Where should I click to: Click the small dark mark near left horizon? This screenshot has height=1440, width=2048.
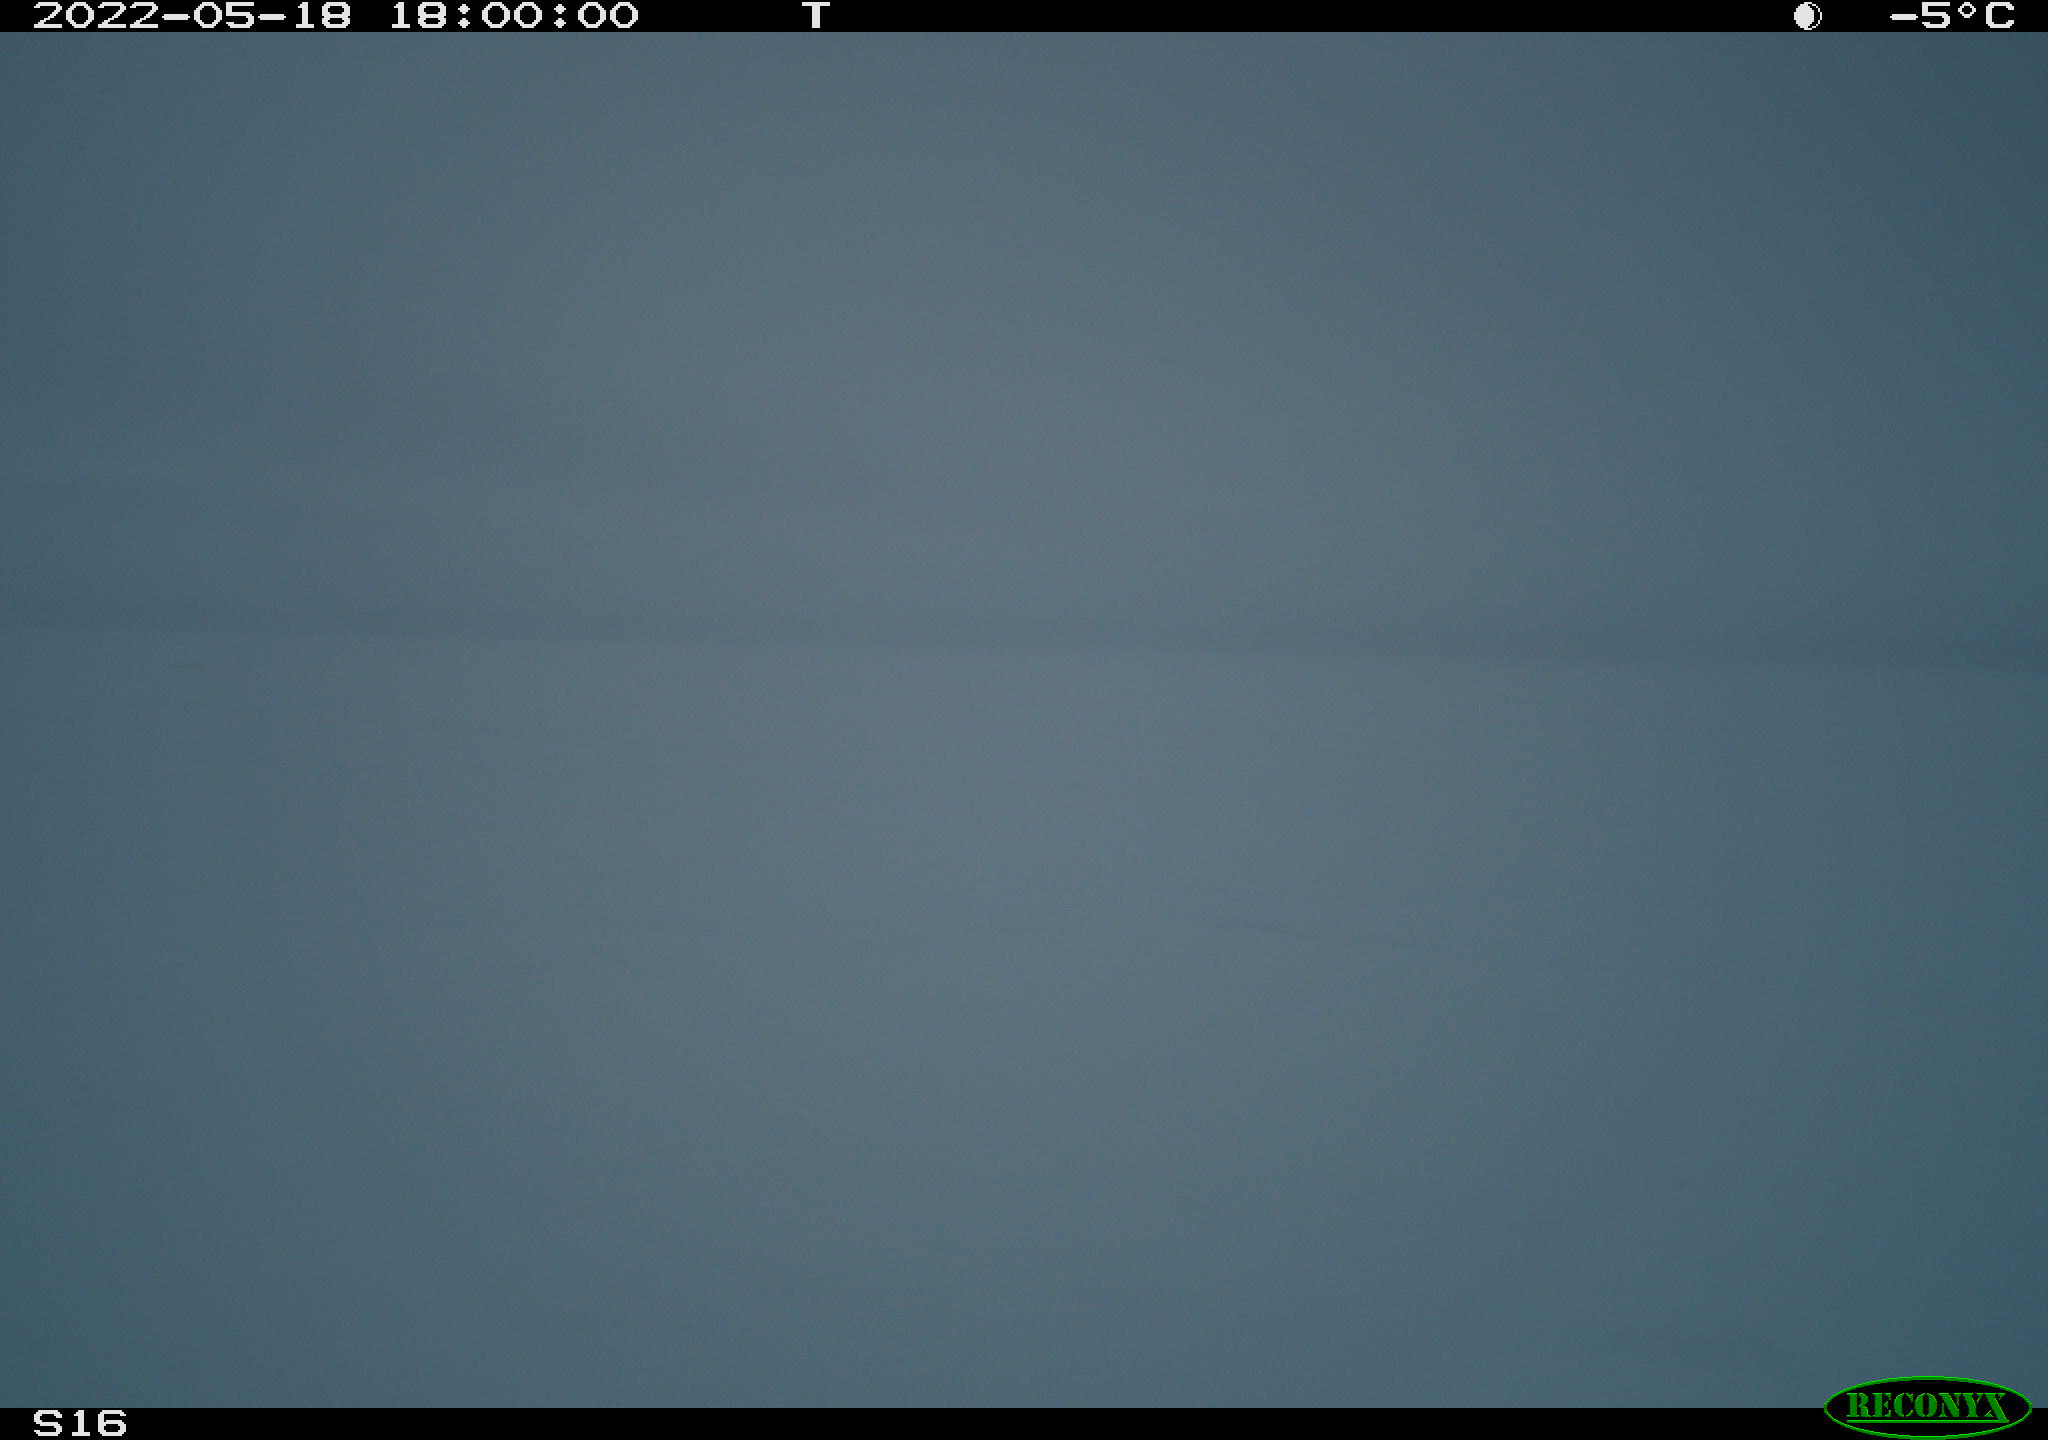tap(190, 666)
